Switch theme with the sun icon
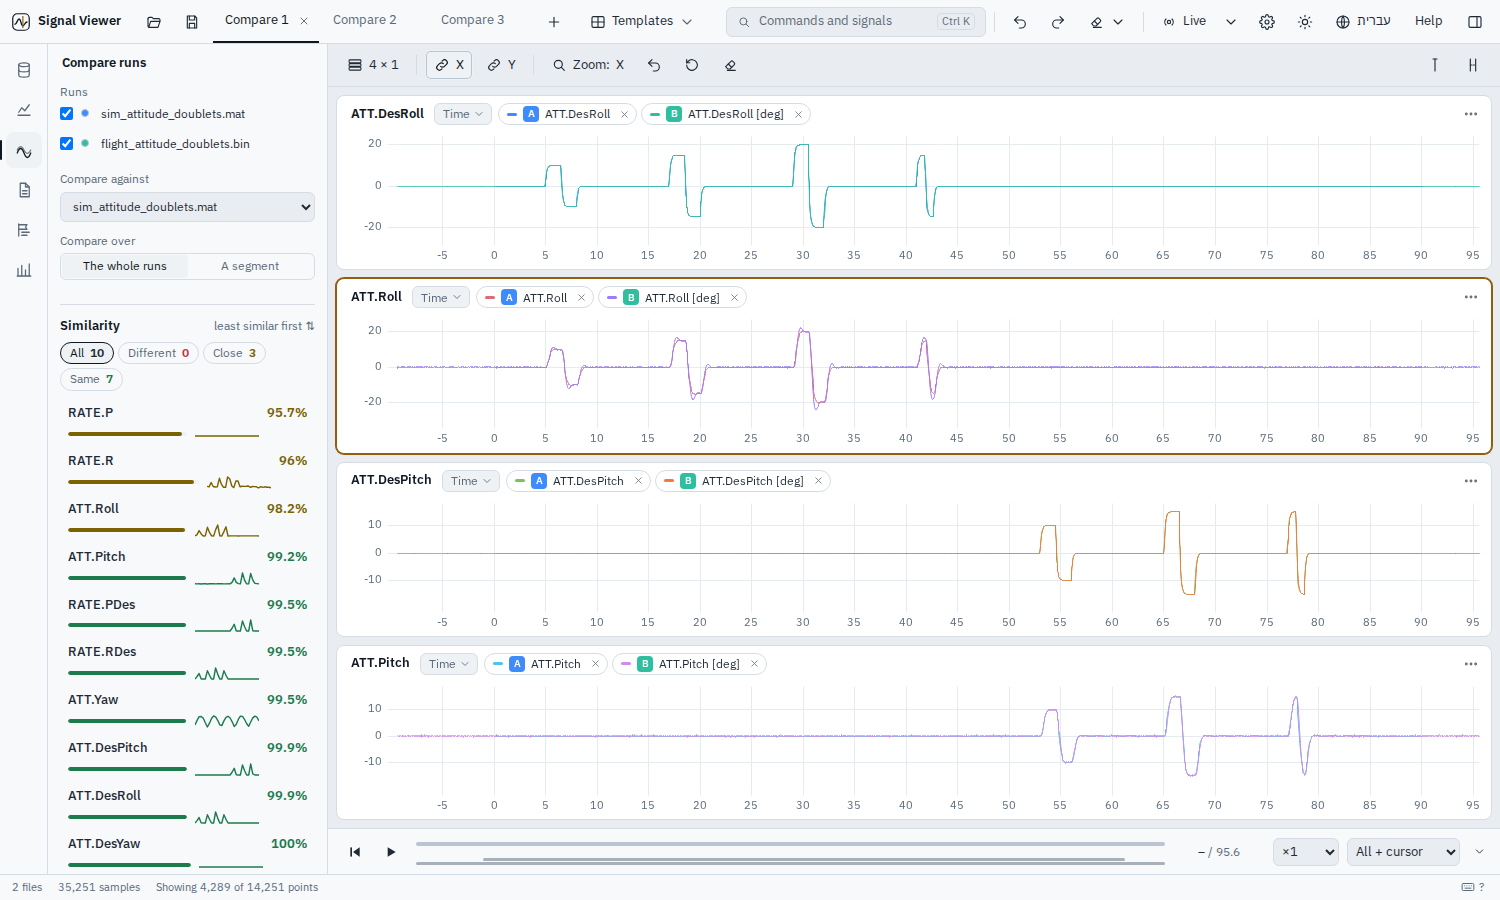 coord(1305,21)
